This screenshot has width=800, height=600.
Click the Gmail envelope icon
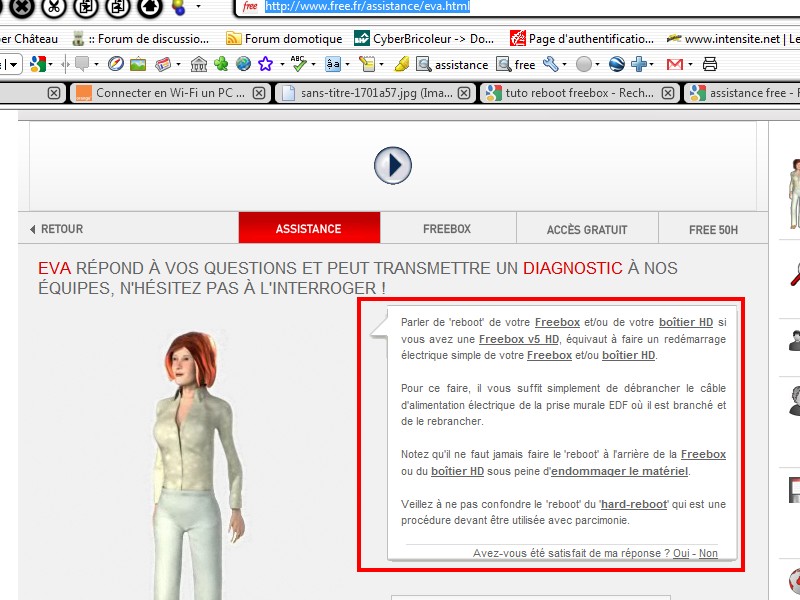[x=674, y=64]
